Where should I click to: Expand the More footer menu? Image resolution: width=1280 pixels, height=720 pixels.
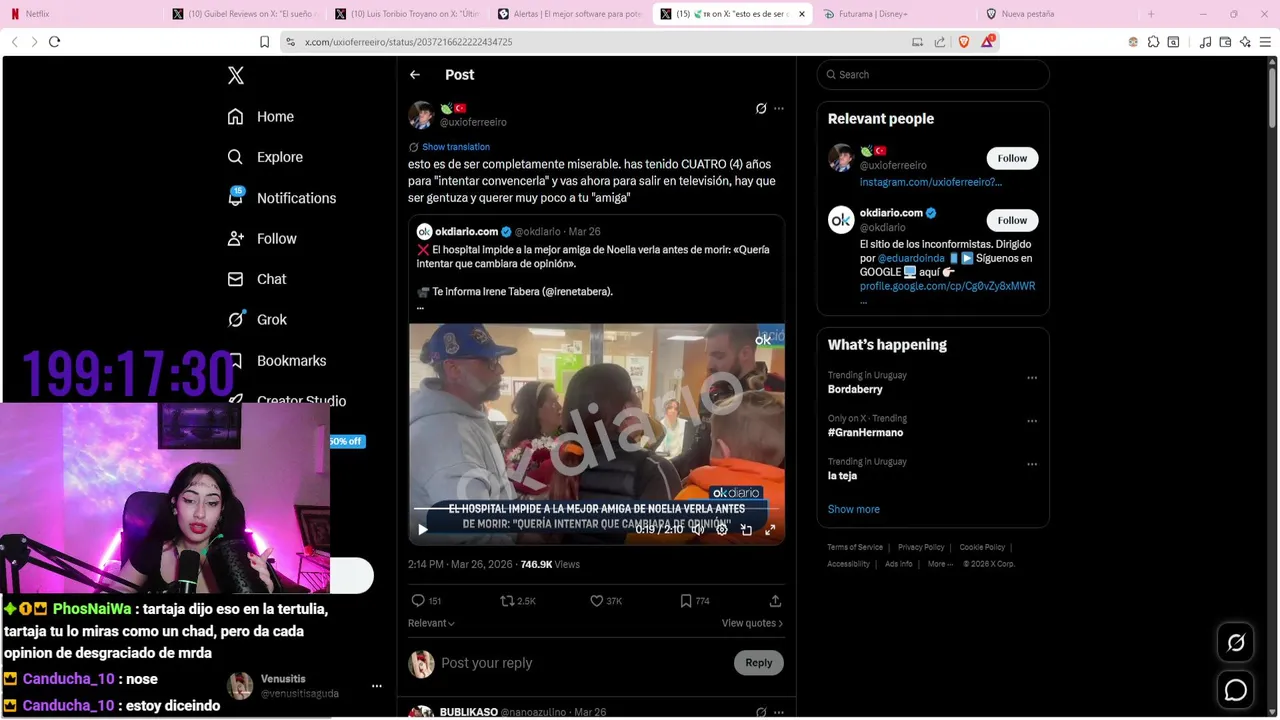pyautogui.click(x=940, y=564)
